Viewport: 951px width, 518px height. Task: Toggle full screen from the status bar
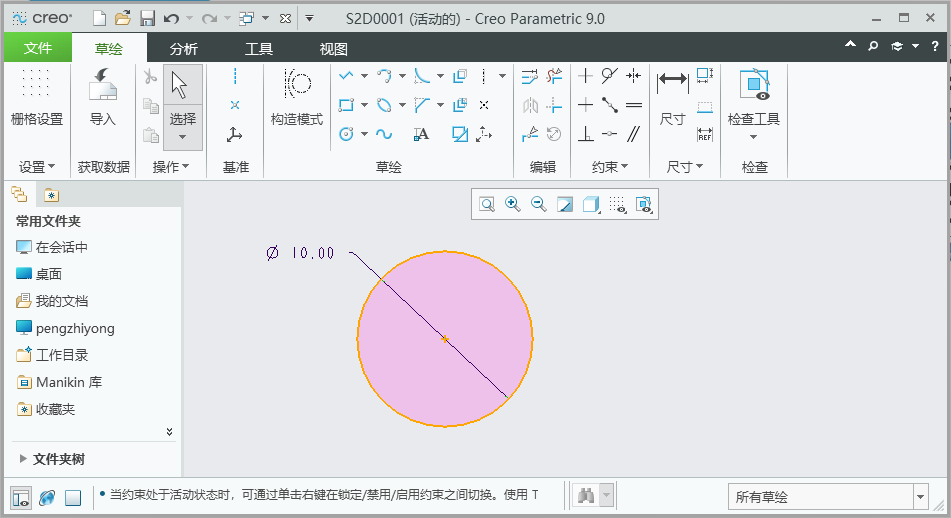73,497
